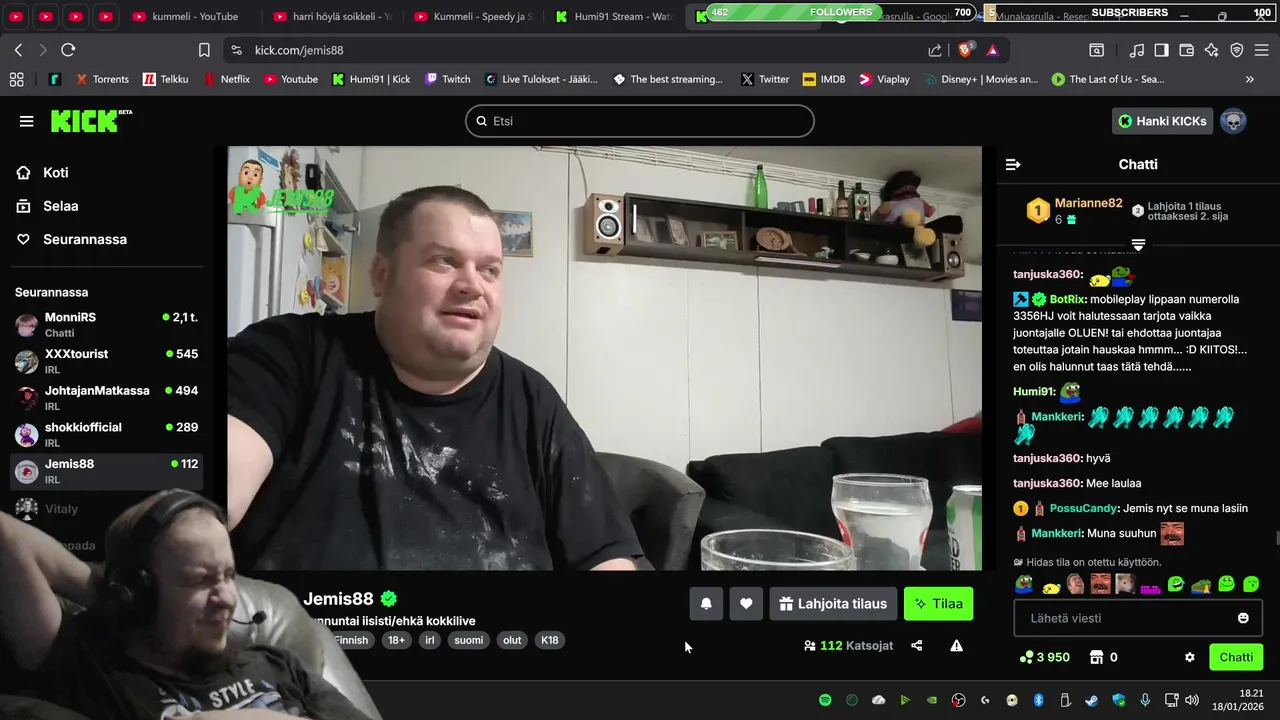Viewport: 1280px width, 720px height.
Task: Open Brave Wallet icon
Action: (x=1187, y=50)
